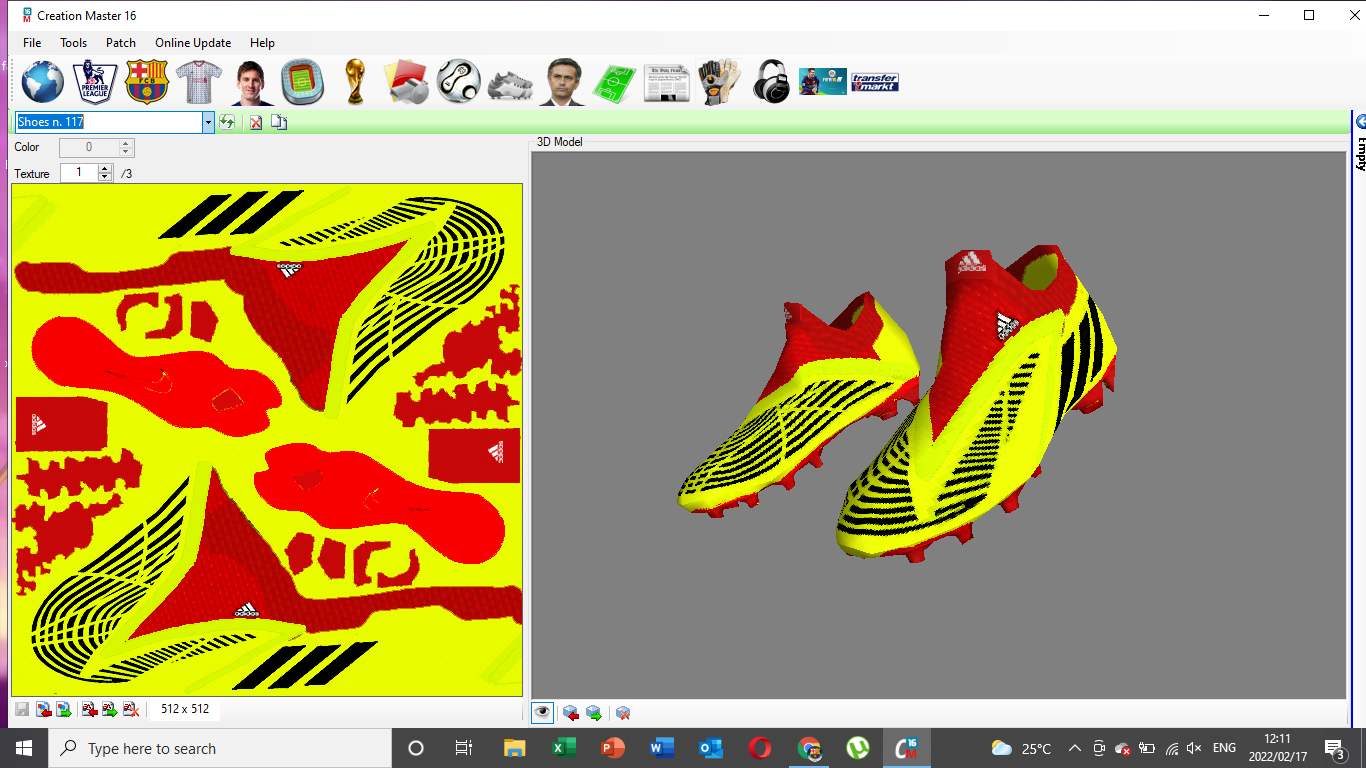Select the Shoes n. 117 combo box field
The width and height of the screenshot is (1366, 768).
tap(109, 122)
